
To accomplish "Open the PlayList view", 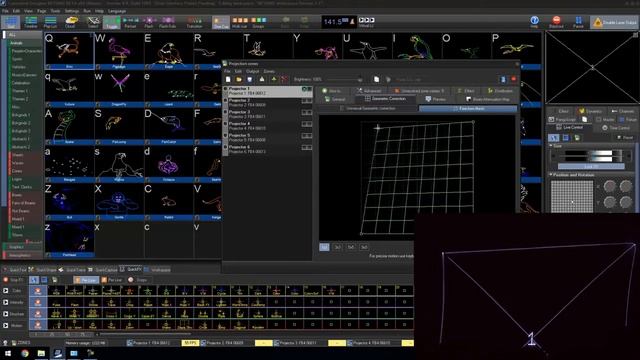I will coord(50,22).
